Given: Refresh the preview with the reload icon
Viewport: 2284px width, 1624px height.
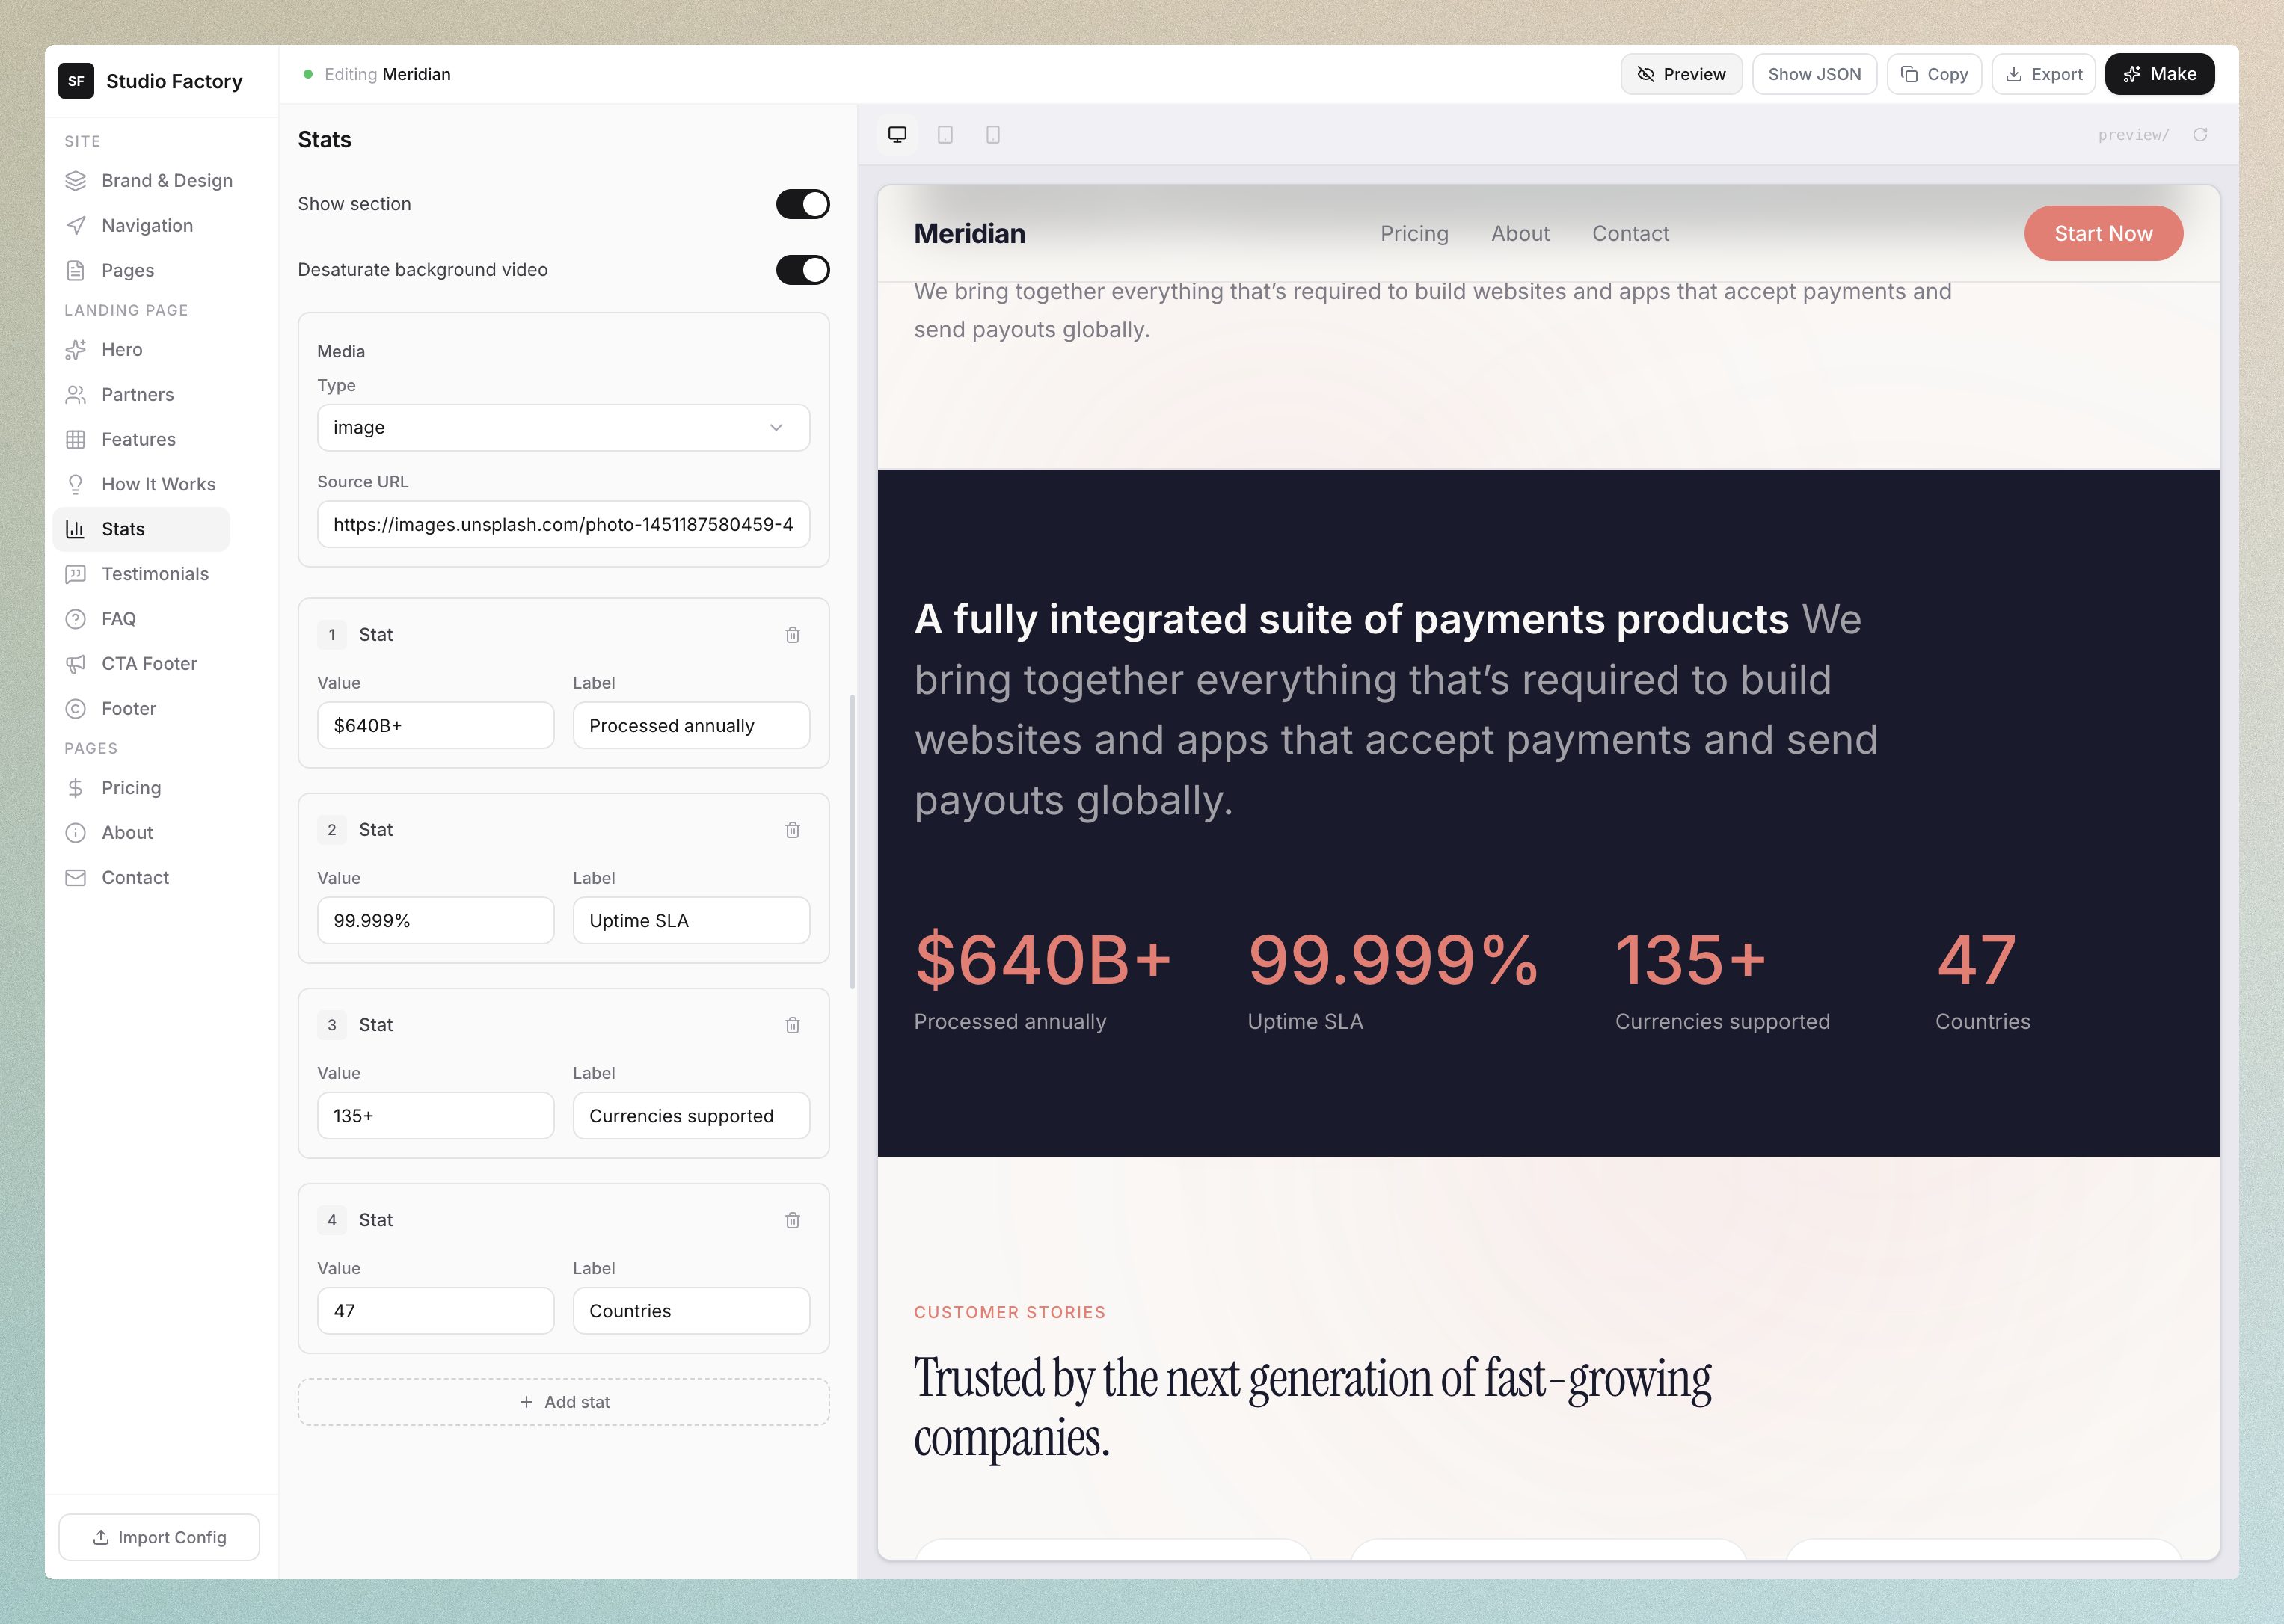Looking at the screenshot, I should 2200,135.
